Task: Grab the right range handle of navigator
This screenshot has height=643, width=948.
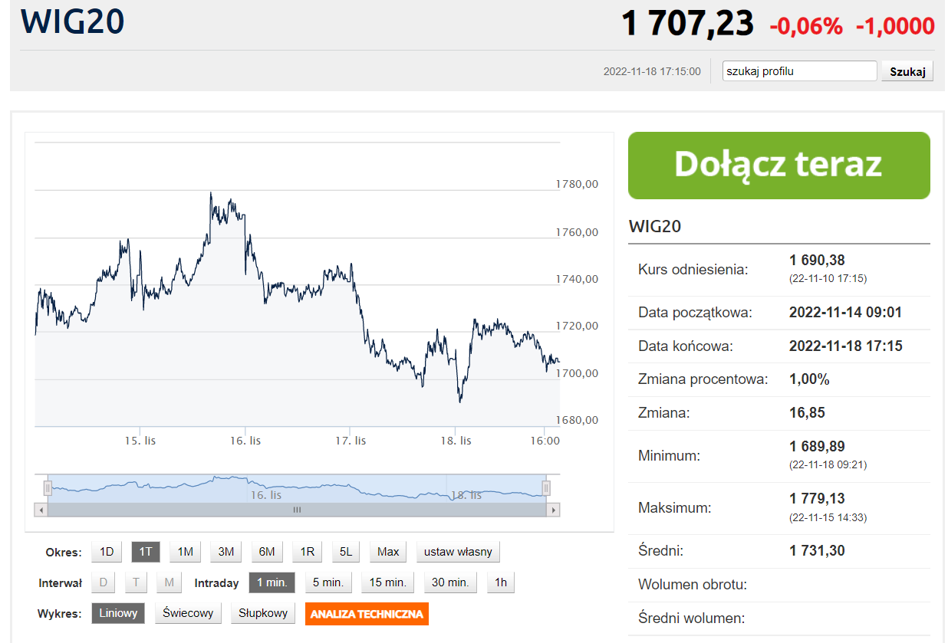Action: [x=546, y=487]
